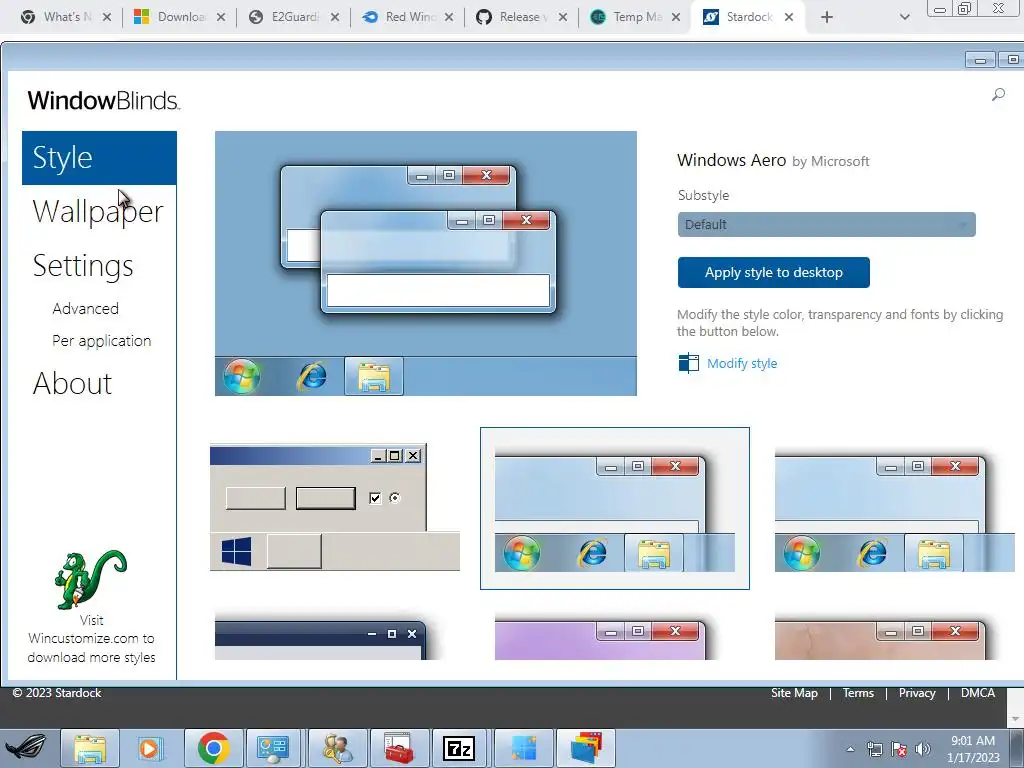The height and width of the screenshot is (768, 1024).
Task: Select the Windows classic gray style thumbnail
Action: (x=334, y=507)
